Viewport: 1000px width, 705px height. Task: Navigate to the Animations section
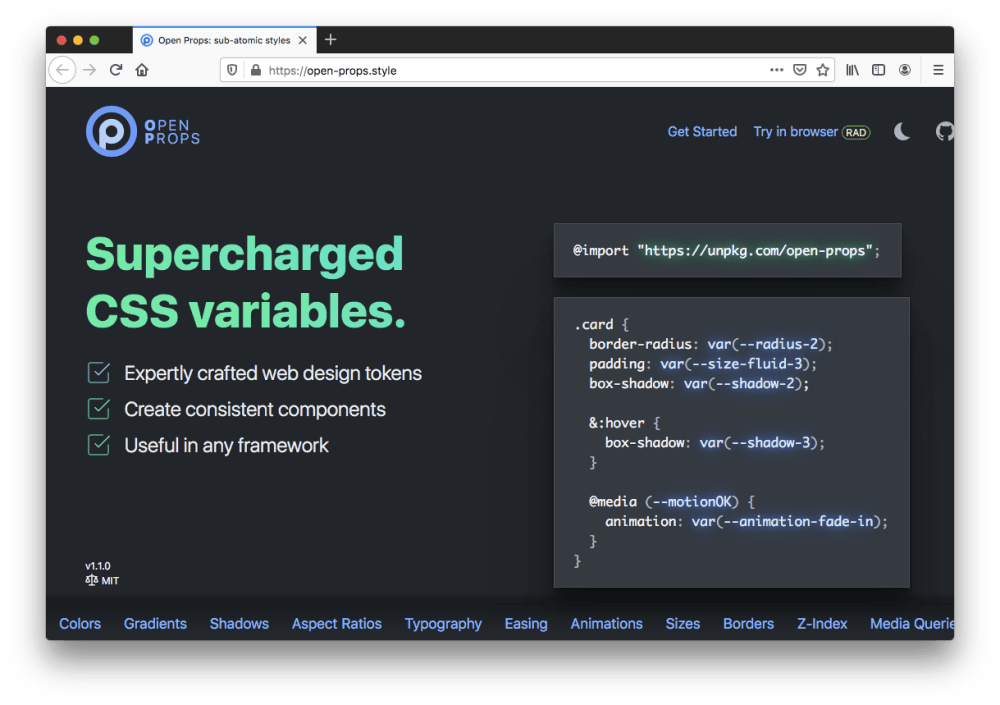click(x=607, y=623)
